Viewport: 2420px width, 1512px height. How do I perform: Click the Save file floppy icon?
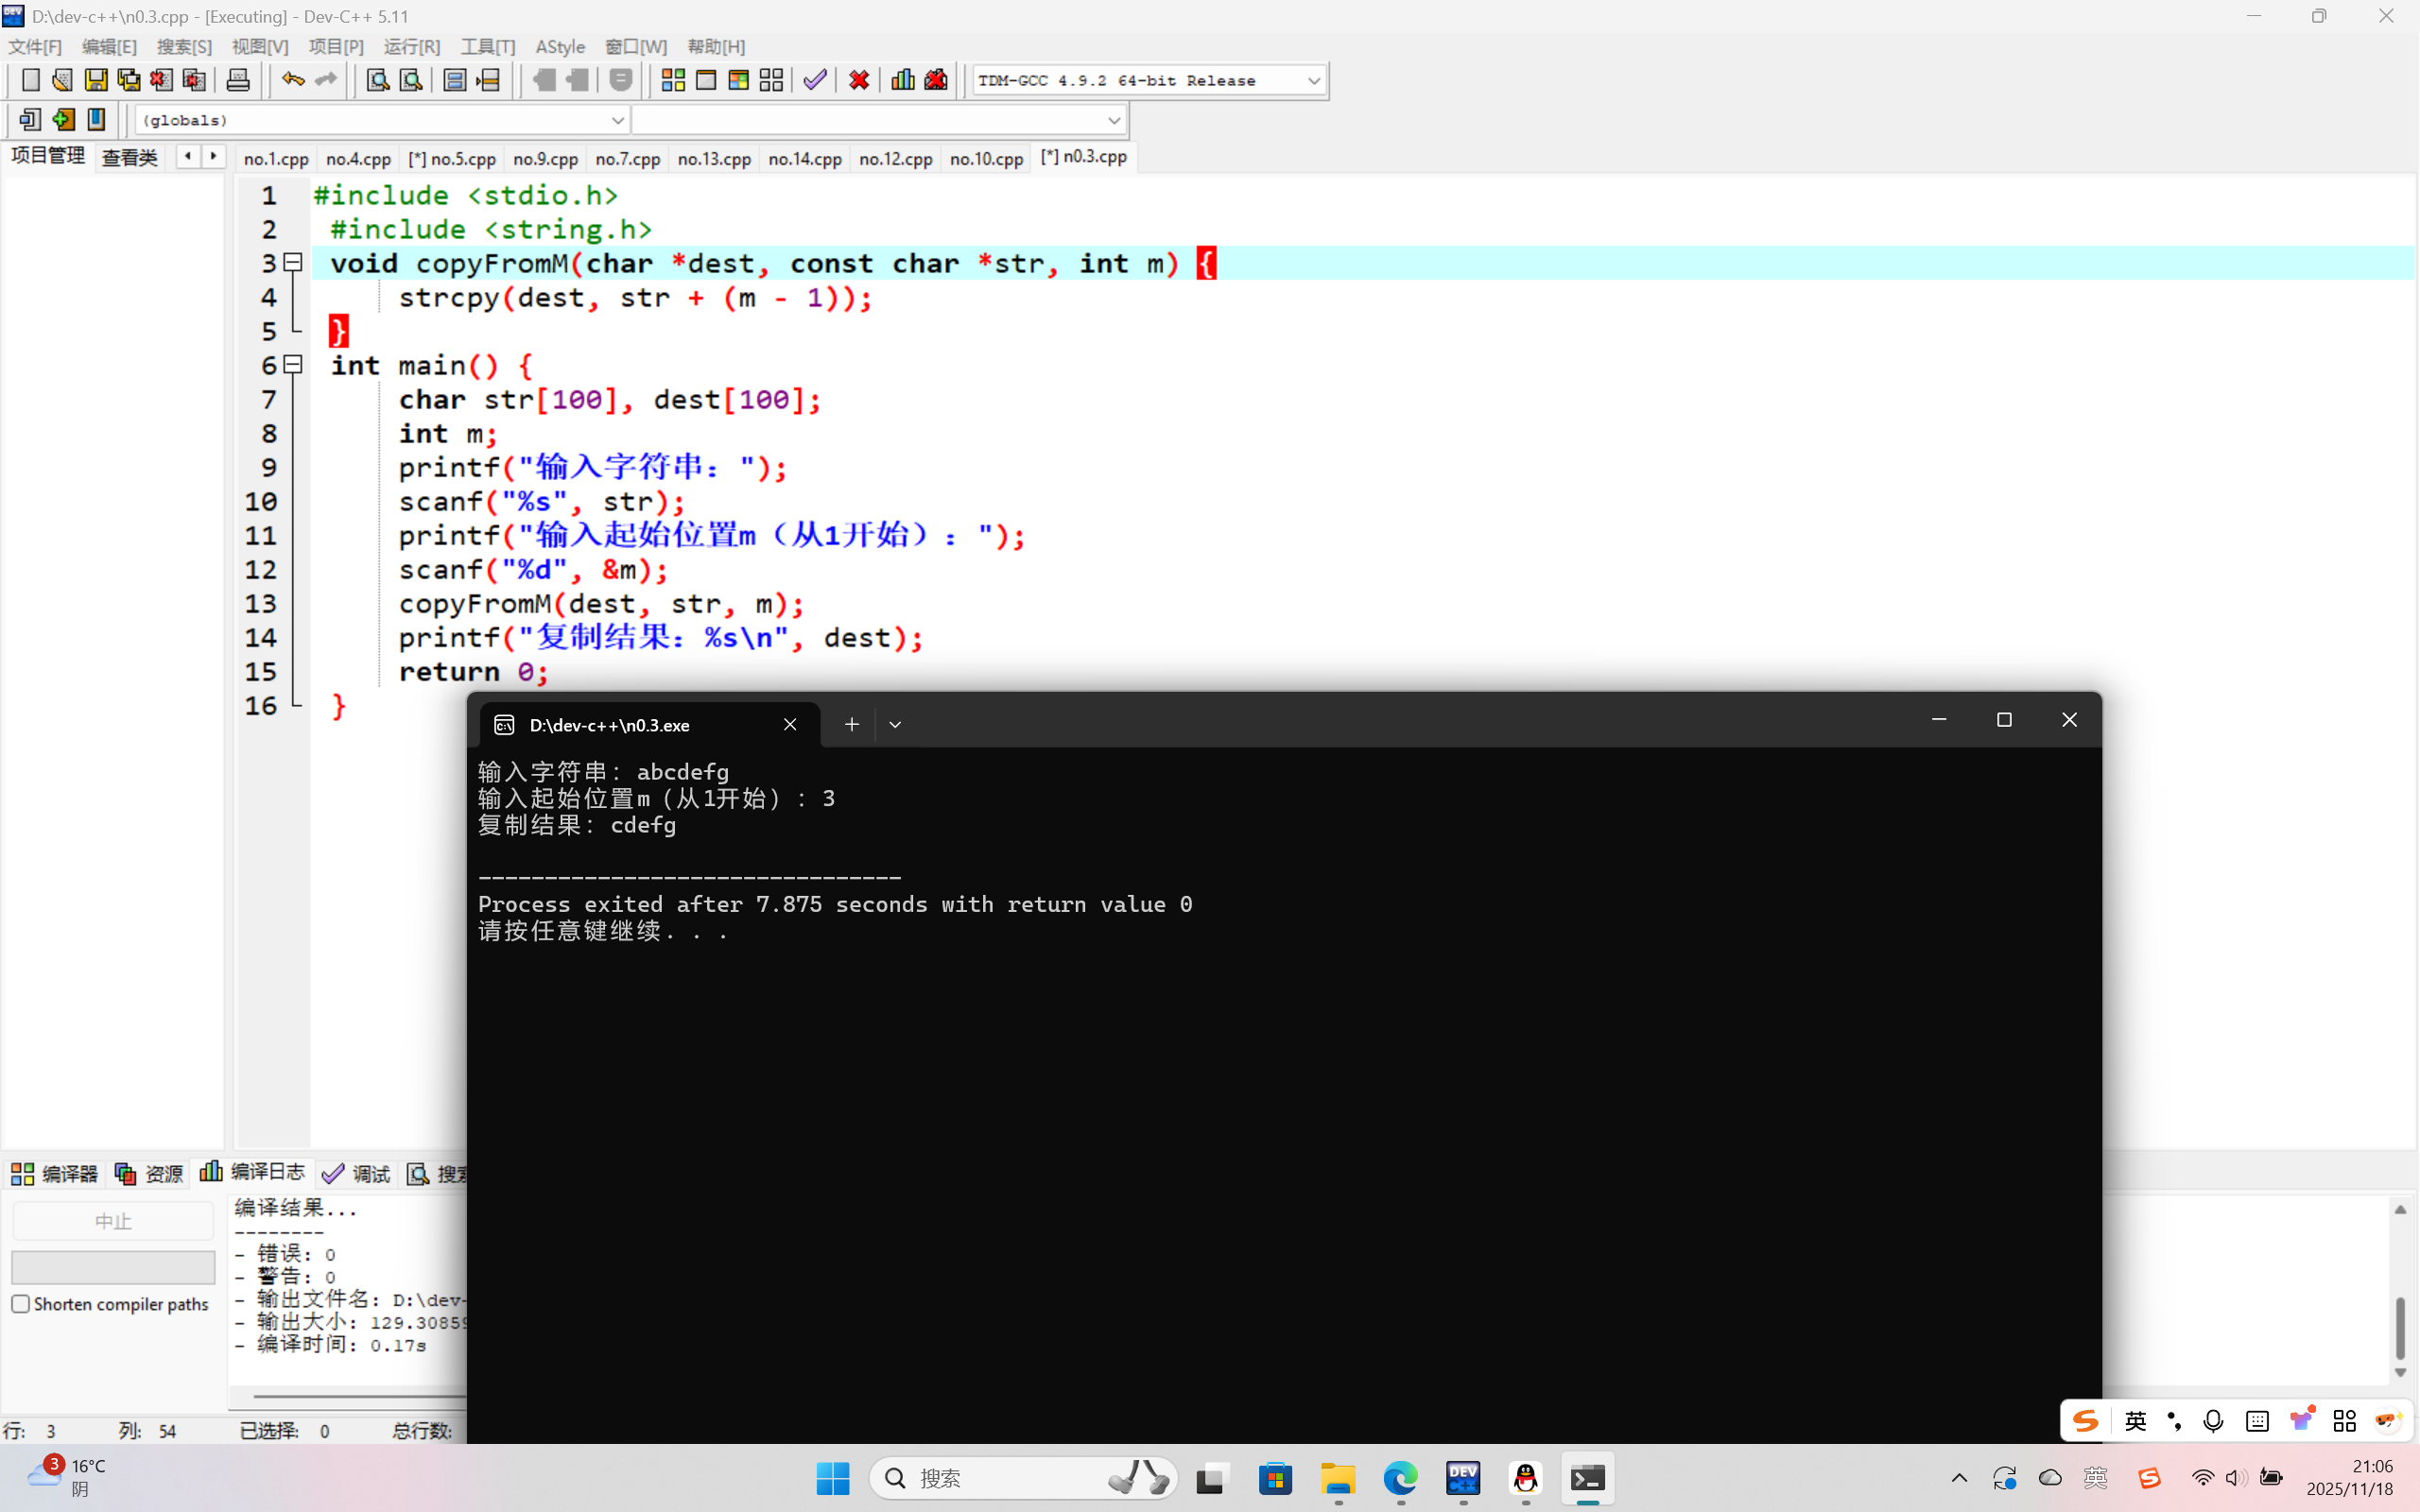click(x=96, y=80)
